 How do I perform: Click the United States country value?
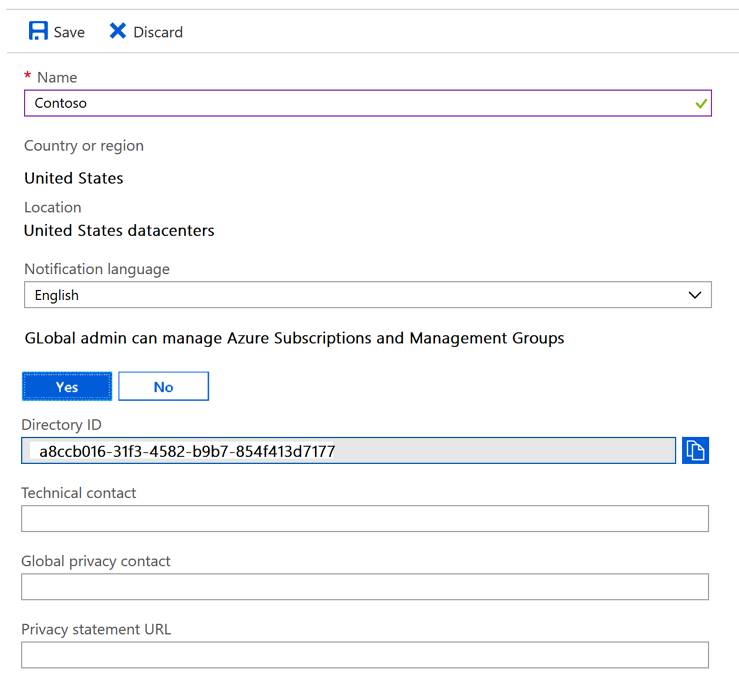pos(74,178)
